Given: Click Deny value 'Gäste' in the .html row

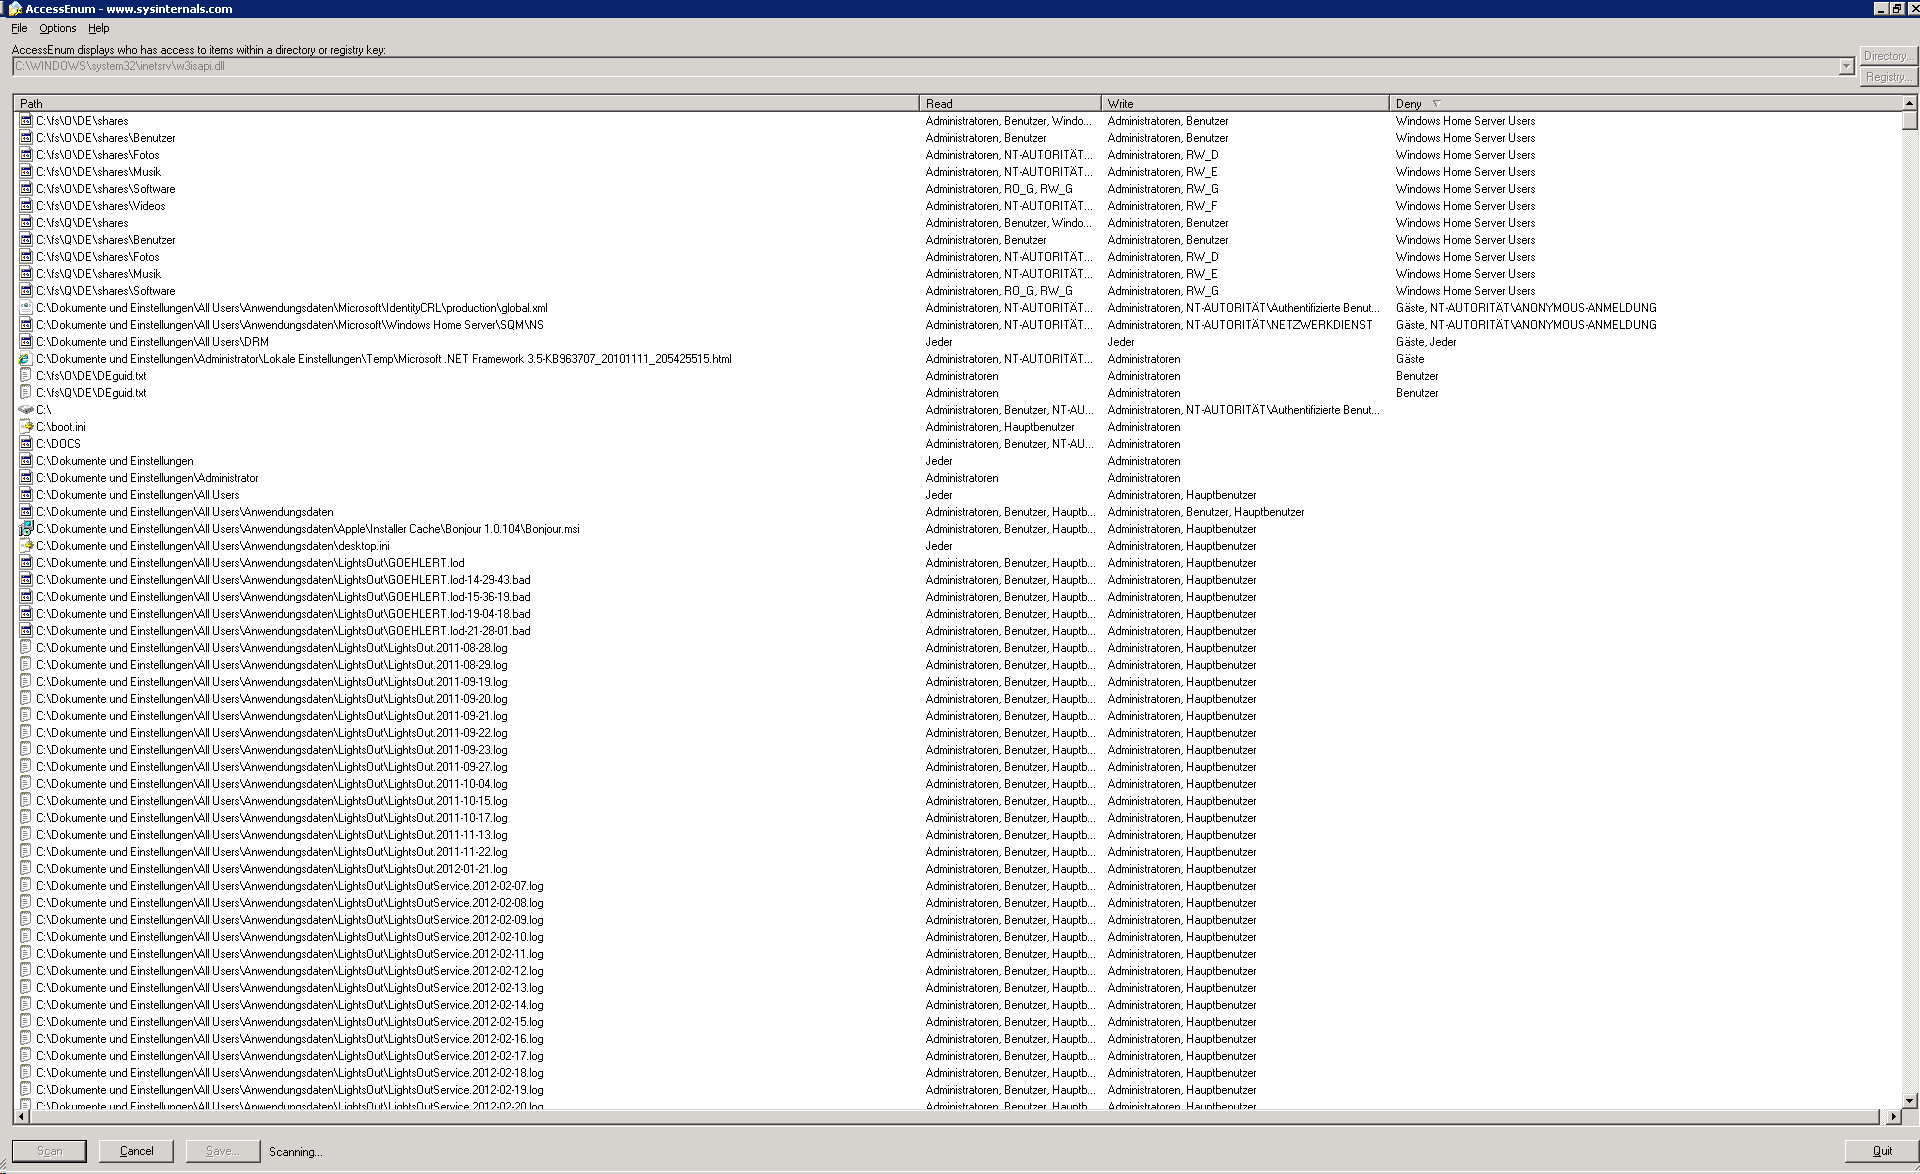Looking at the screenshot, I should coord(1410,359).
